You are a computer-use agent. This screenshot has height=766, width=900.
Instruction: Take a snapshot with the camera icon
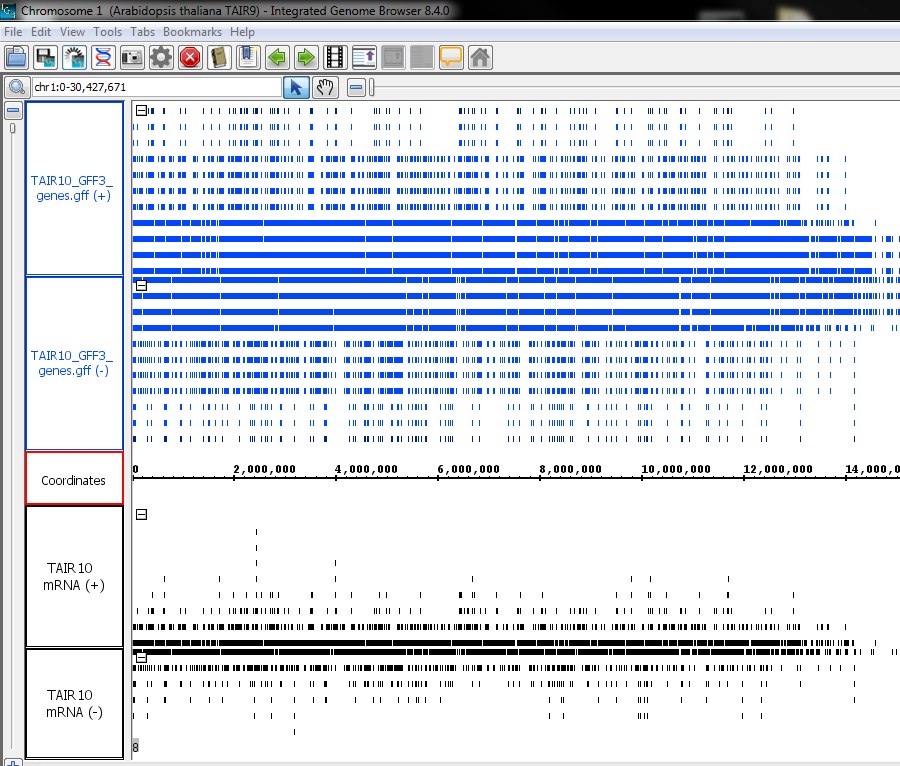pyautogui.click(x=132, y=57)
